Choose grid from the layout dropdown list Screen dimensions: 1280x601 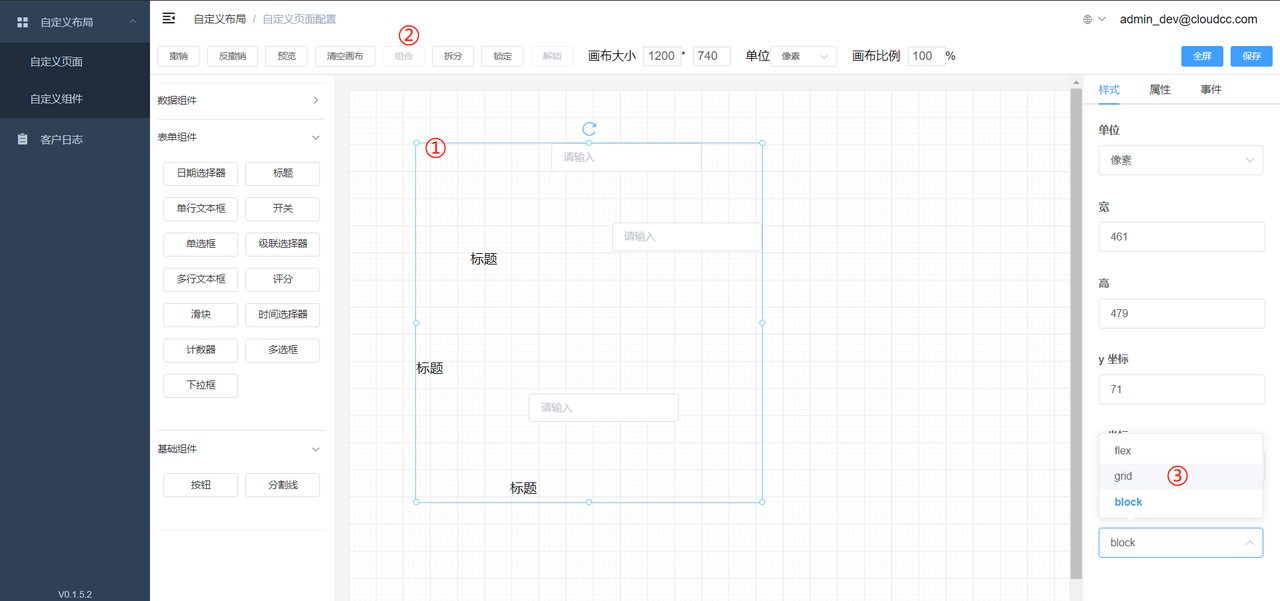pos(1123,477)
